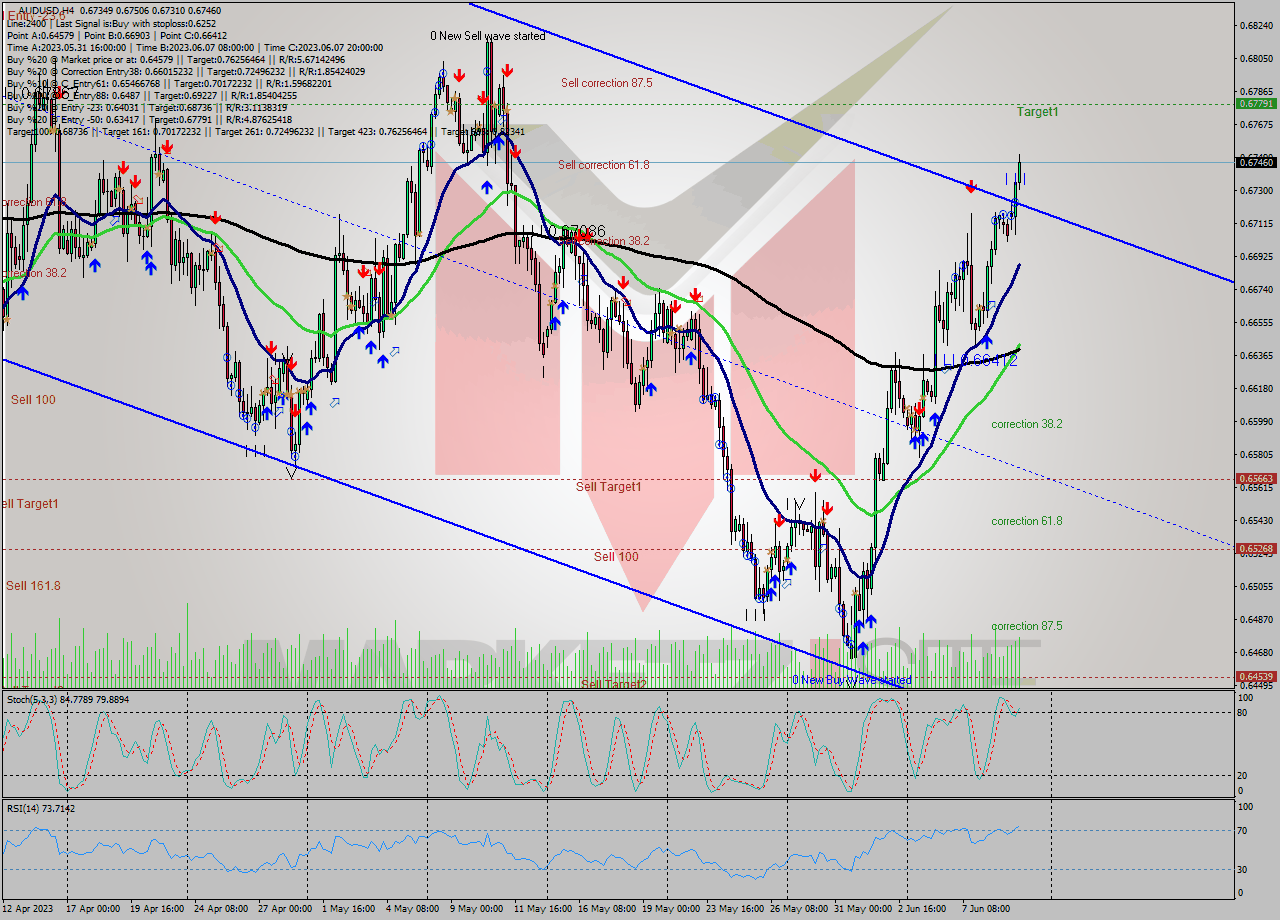Screen dimensions: 1280x920
Task: Click the '19 May 00:00' time label
Action: (x=670, y=908)
